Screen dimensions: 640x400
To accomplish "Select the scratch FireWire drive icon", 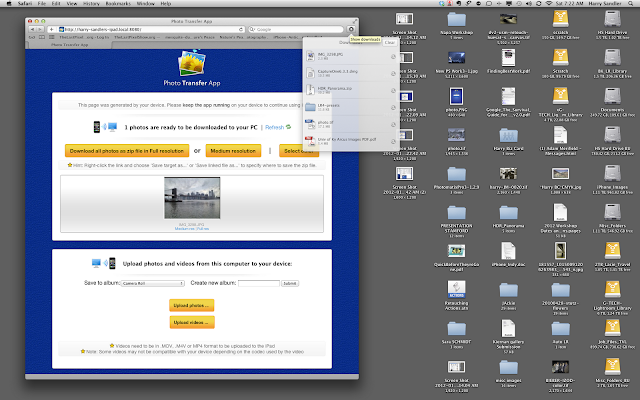I will point(560,19).
